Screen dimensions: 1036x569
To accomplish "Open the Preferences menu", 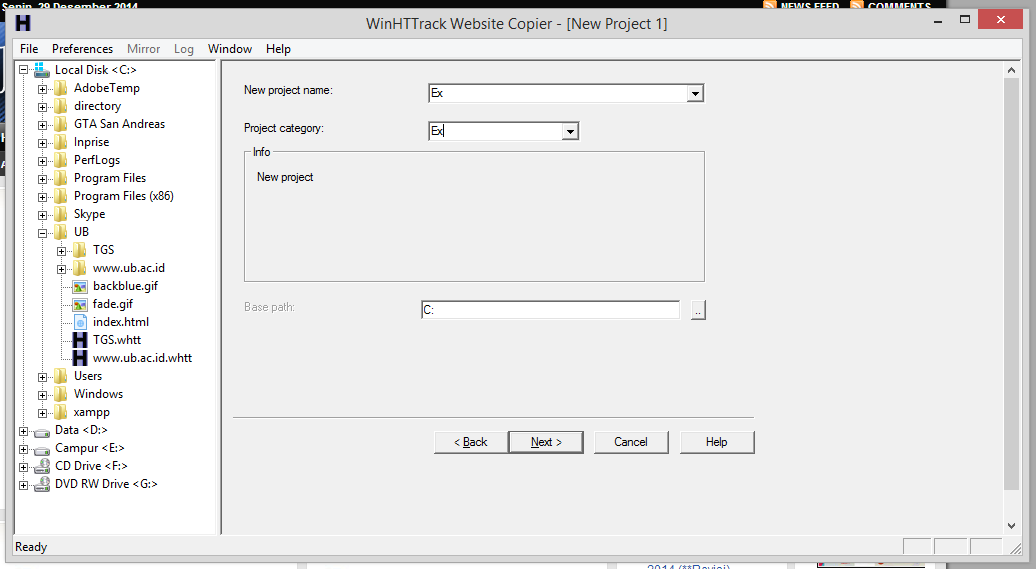I will point(83,49).
